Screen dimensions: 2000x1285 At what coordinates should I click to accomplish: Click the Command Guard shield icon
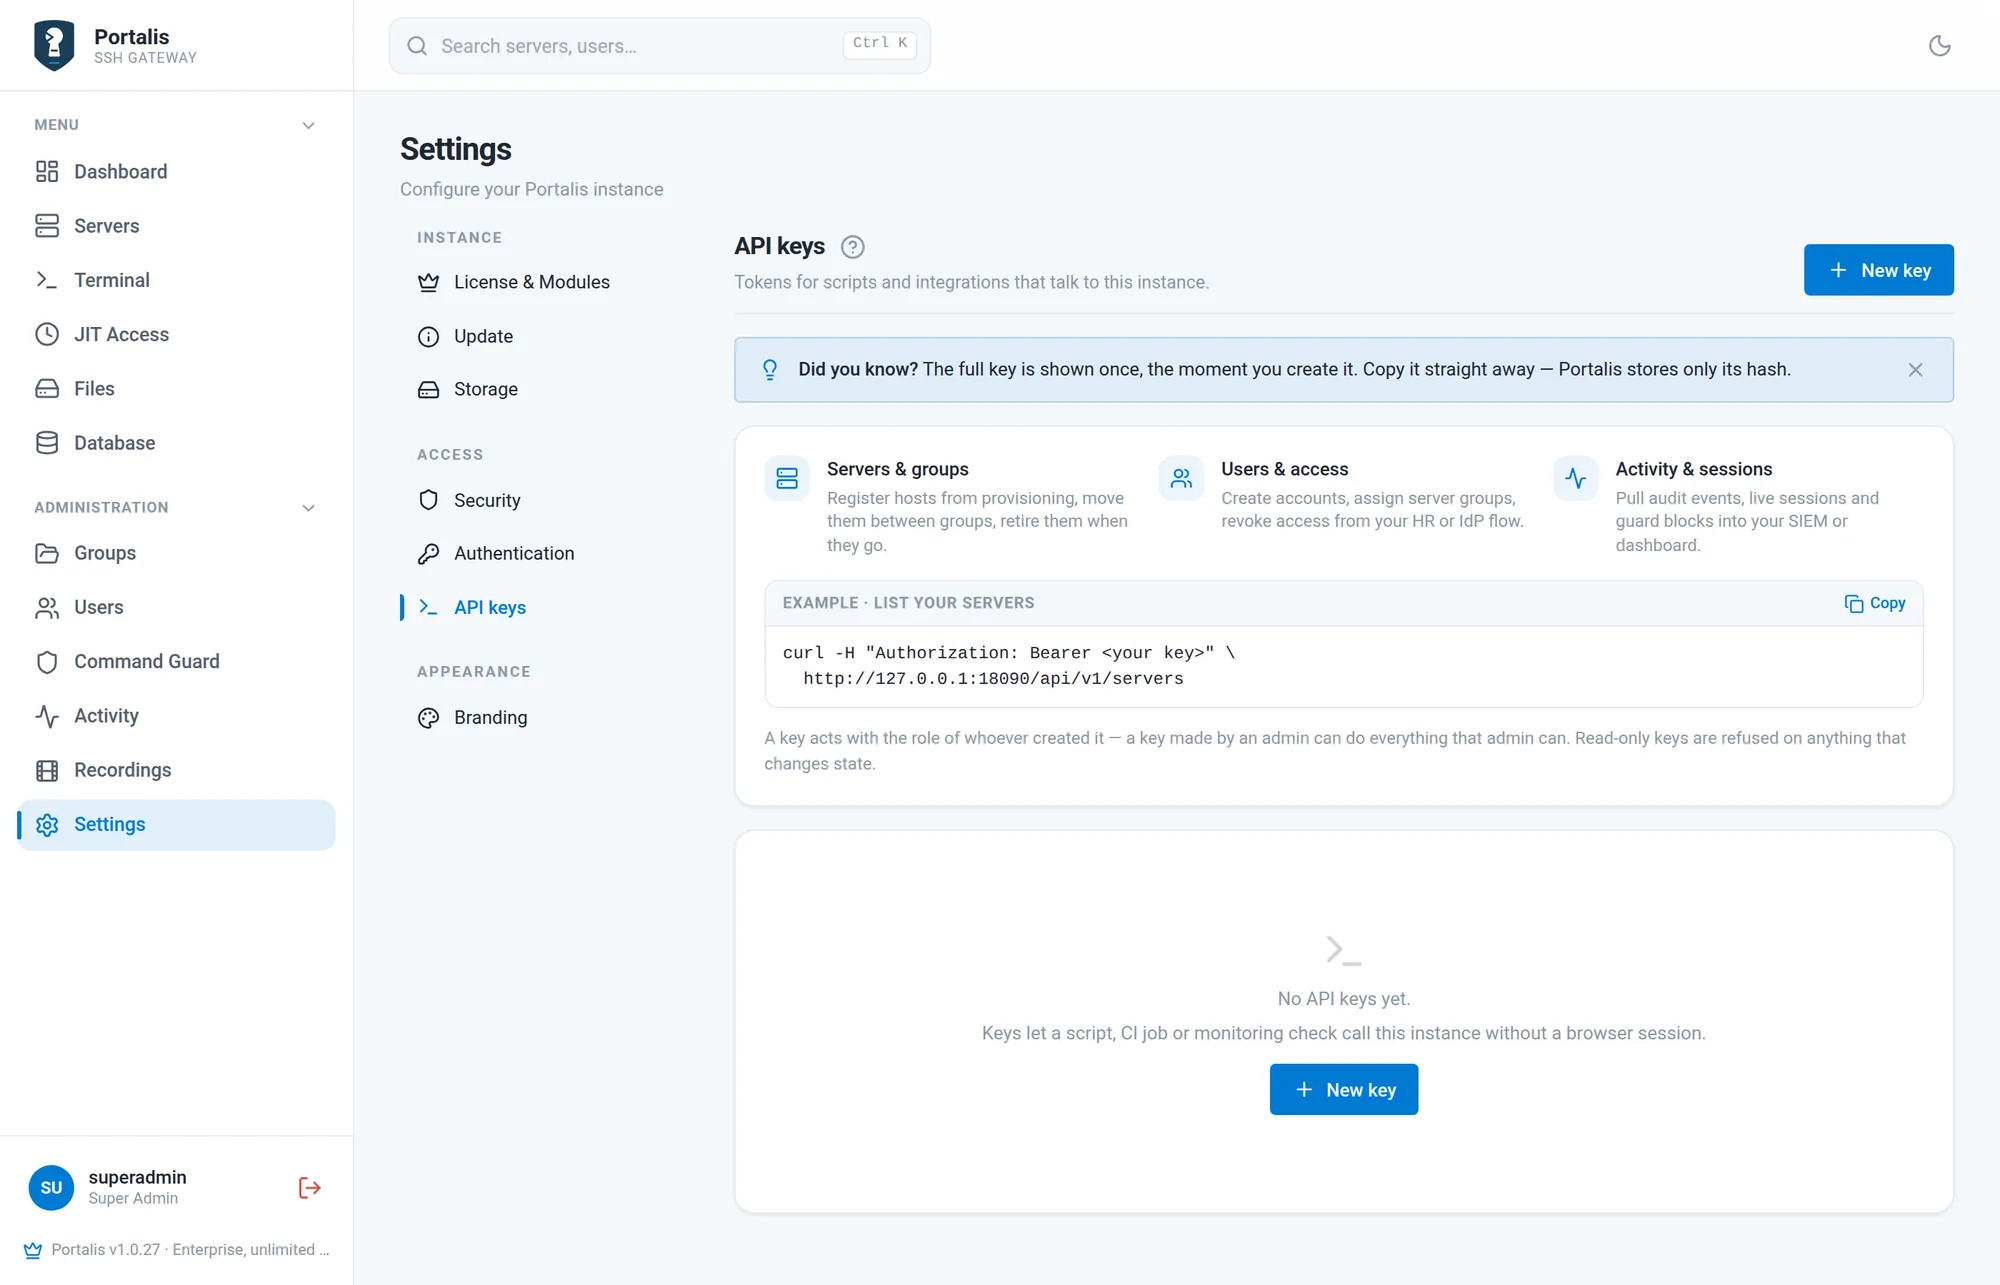[47, 662]
